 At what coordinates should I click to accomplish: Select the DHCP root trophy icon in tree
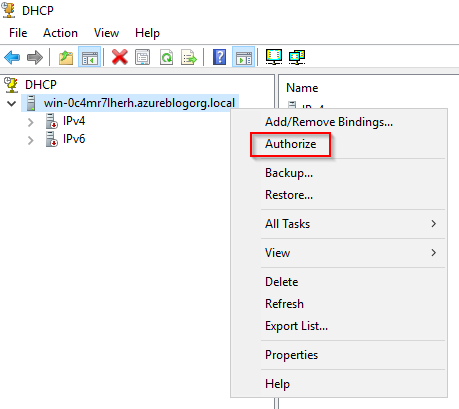click(x=11, y=85)
